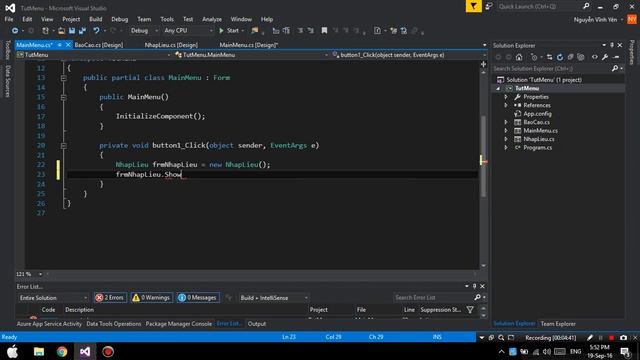Toggle auto-hide pin of Solution Explorer panel
Viewport: 640px width, 360px height.
pyautogui.click(x=612, y=45)
